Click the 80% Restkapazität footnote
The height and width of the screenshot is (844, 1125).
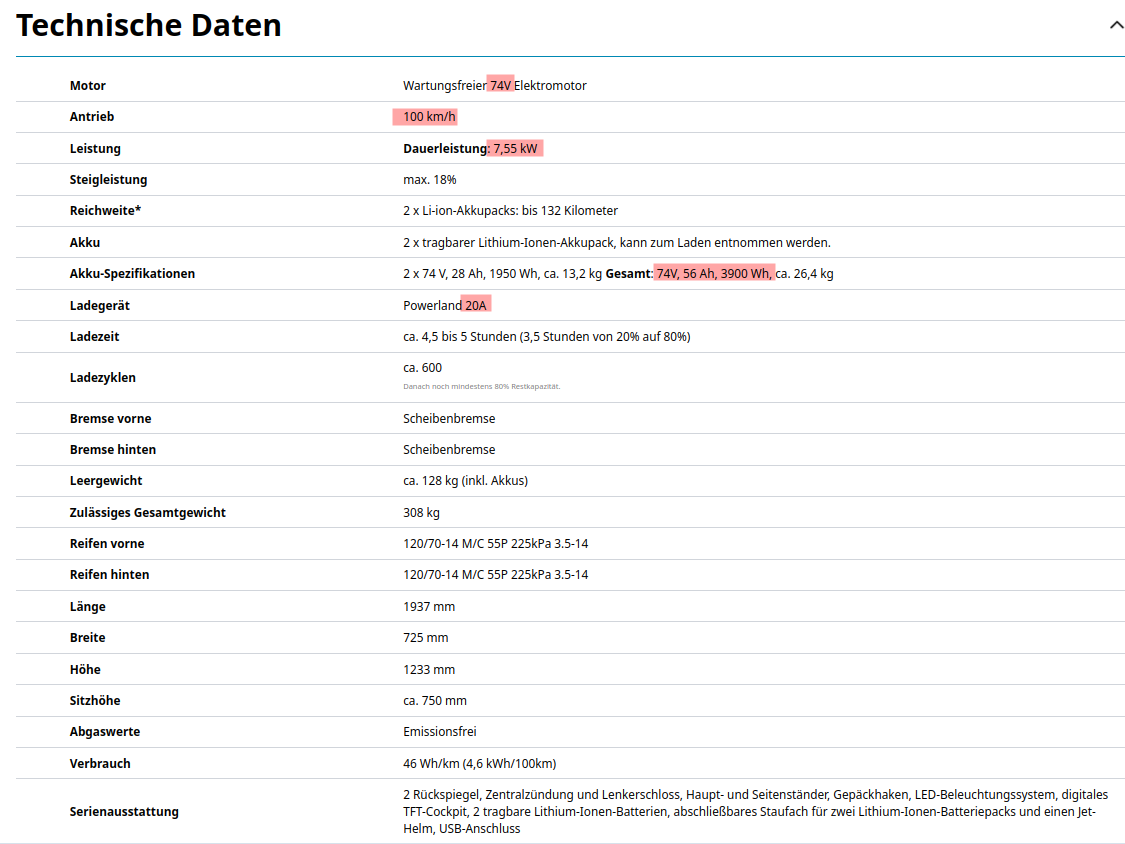(x=481, y=386)
